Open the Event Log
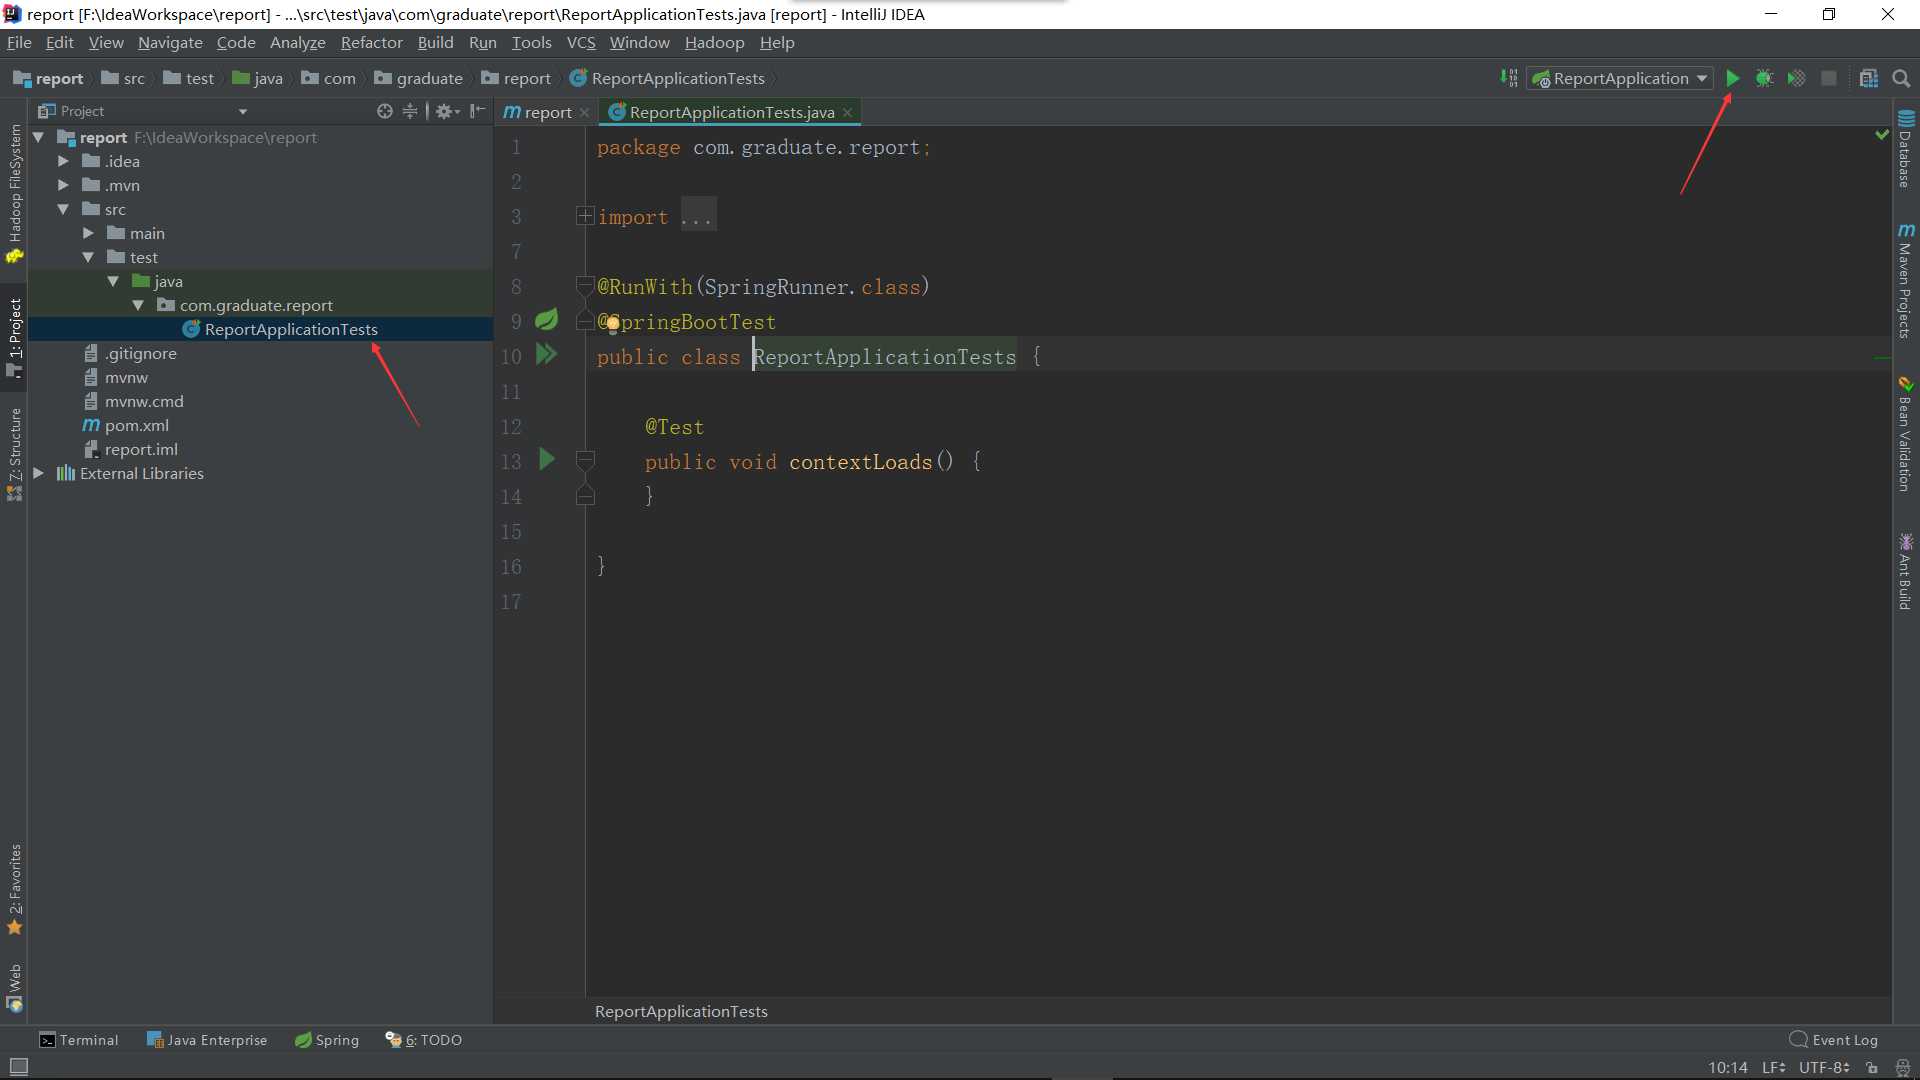This screenshot has width=1920, height=1080. (x=1834, y=1040)
